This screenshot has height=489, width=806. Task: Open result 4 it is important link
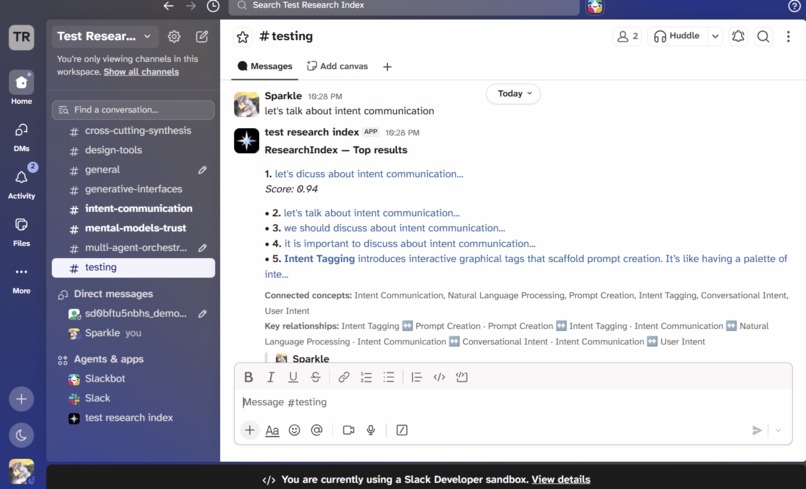410,244
